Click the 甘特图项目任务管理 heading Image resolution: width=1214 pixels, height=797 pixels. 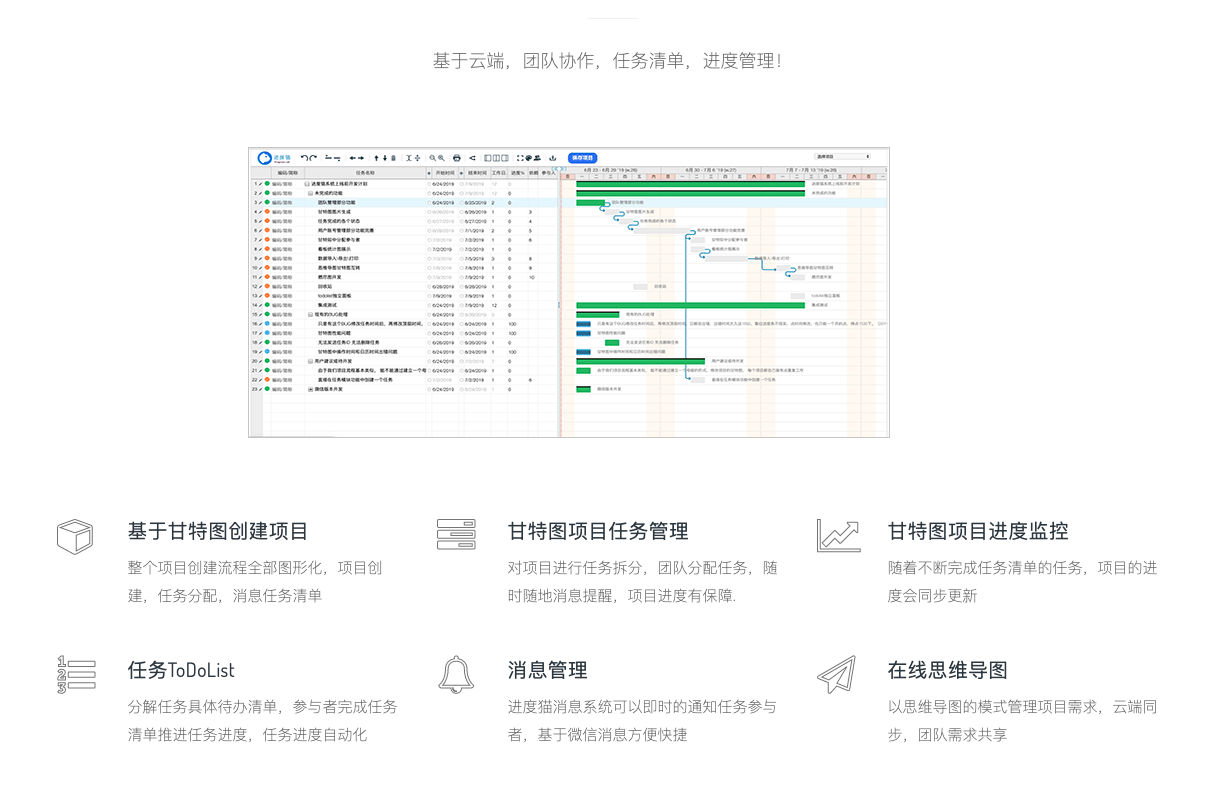pyautogui.click(x=598, y=531)
